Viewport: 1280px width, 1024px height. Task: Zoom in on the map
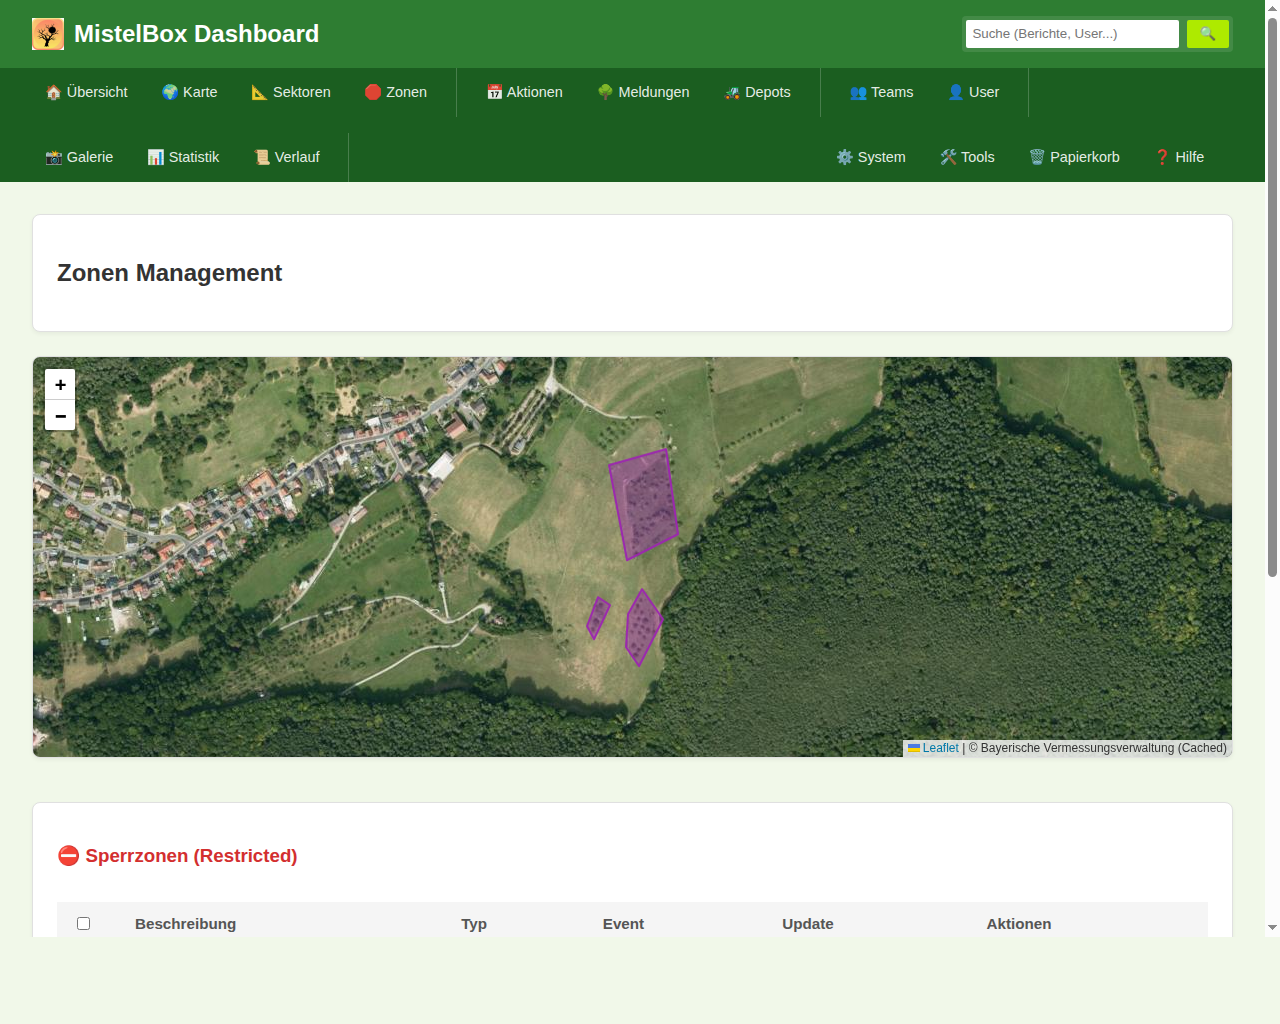[60, 384]
